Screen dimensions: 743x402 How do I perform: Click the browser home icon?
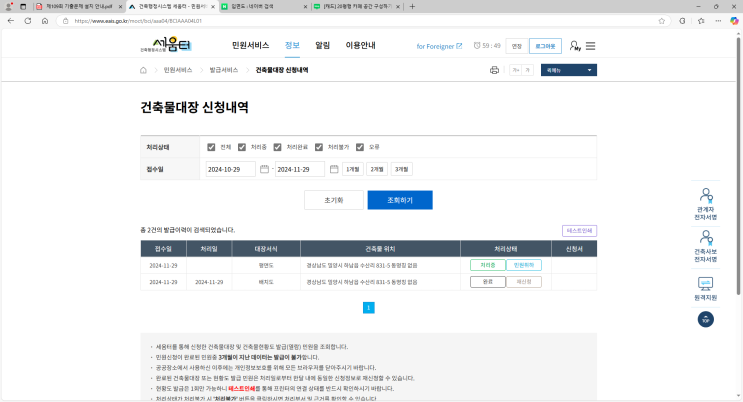(45, 21)
